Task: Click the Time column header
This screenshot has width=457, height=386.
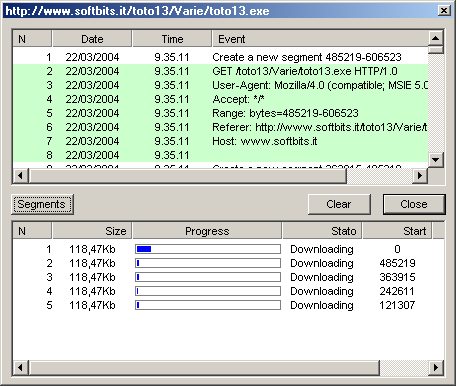Action: tap(172, 39)
